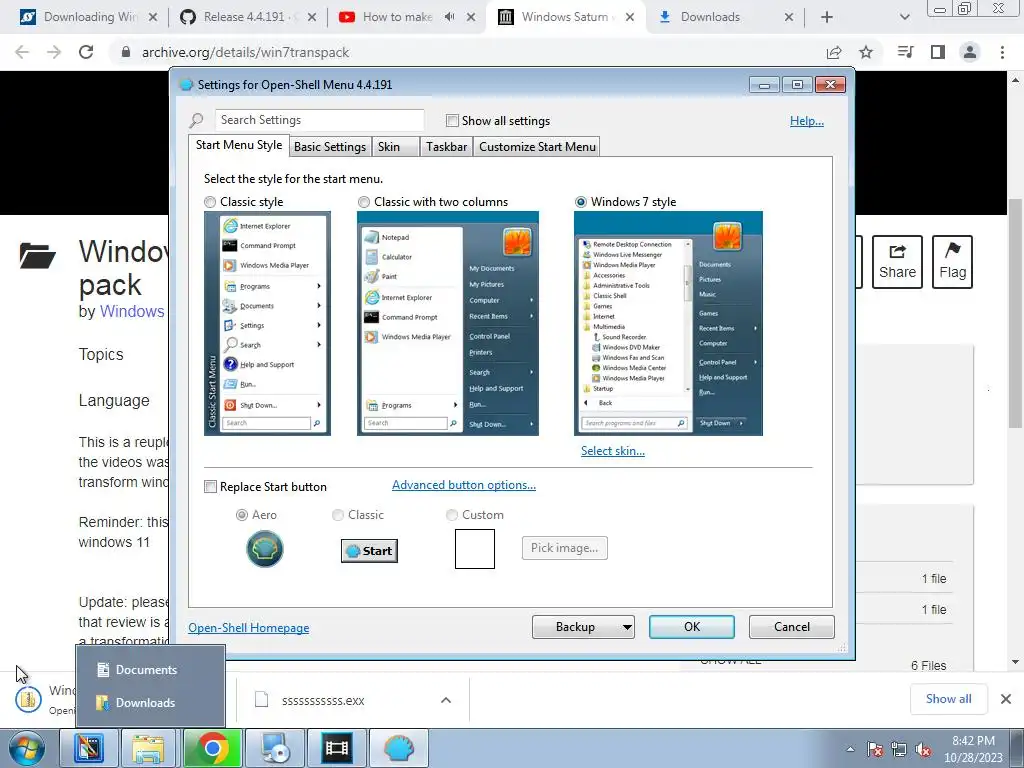Viewport: 1024px width, 768px height.
Task: Click Share button on archive page
Action: 897,262
